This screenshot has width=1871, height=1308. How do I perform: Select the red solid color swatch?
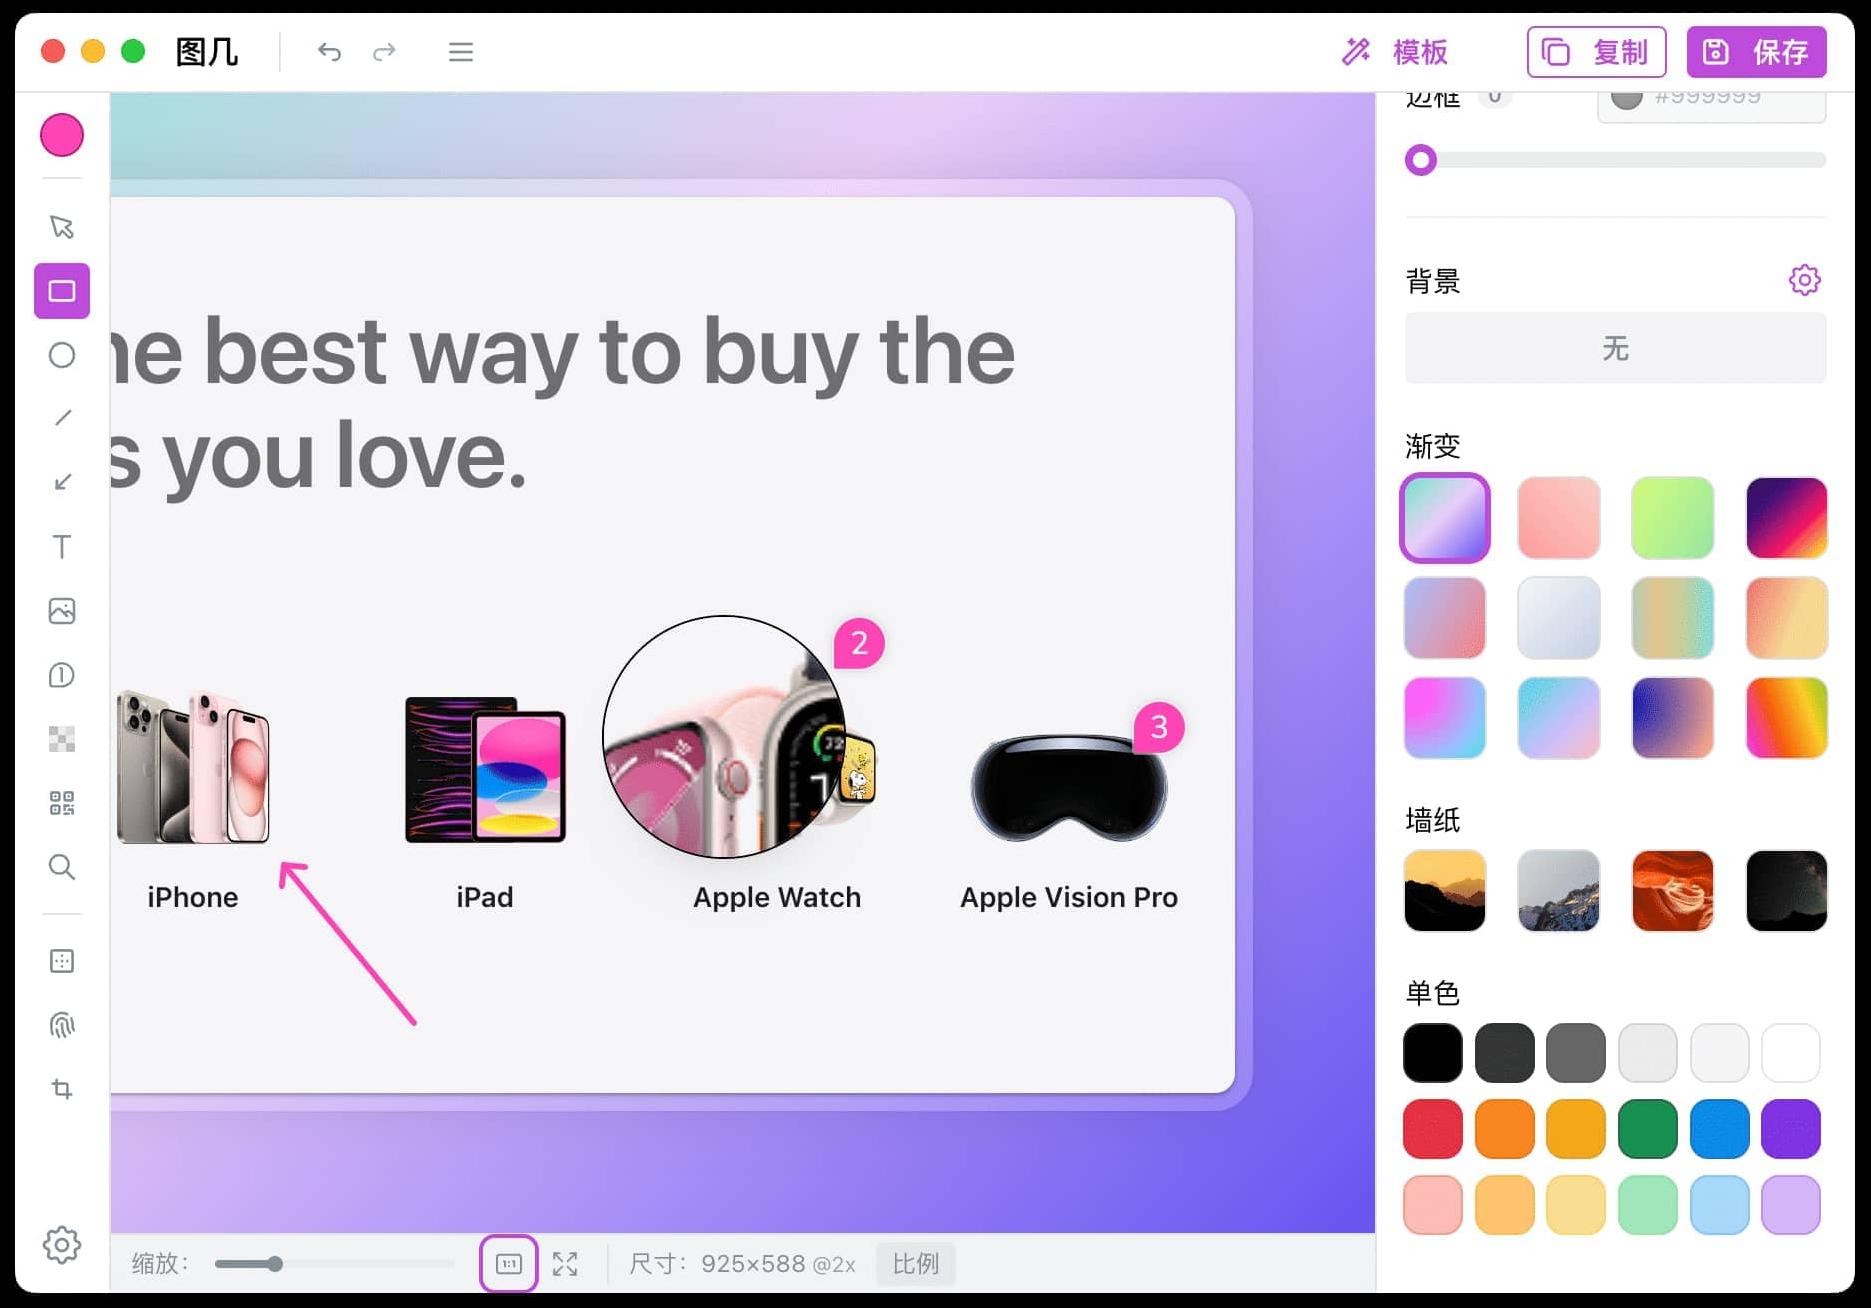point(1433,1129)
